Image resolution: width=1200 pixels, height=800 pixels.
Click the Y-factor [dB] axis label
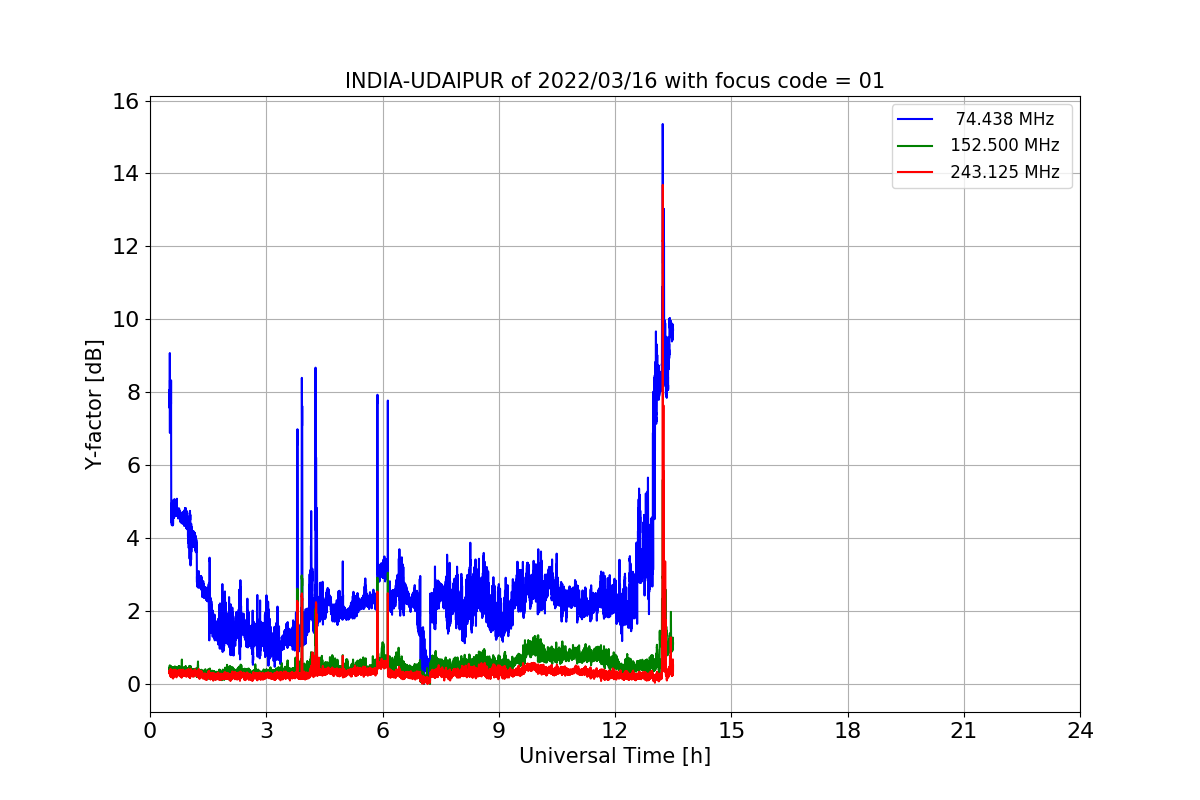pos(94,404)
